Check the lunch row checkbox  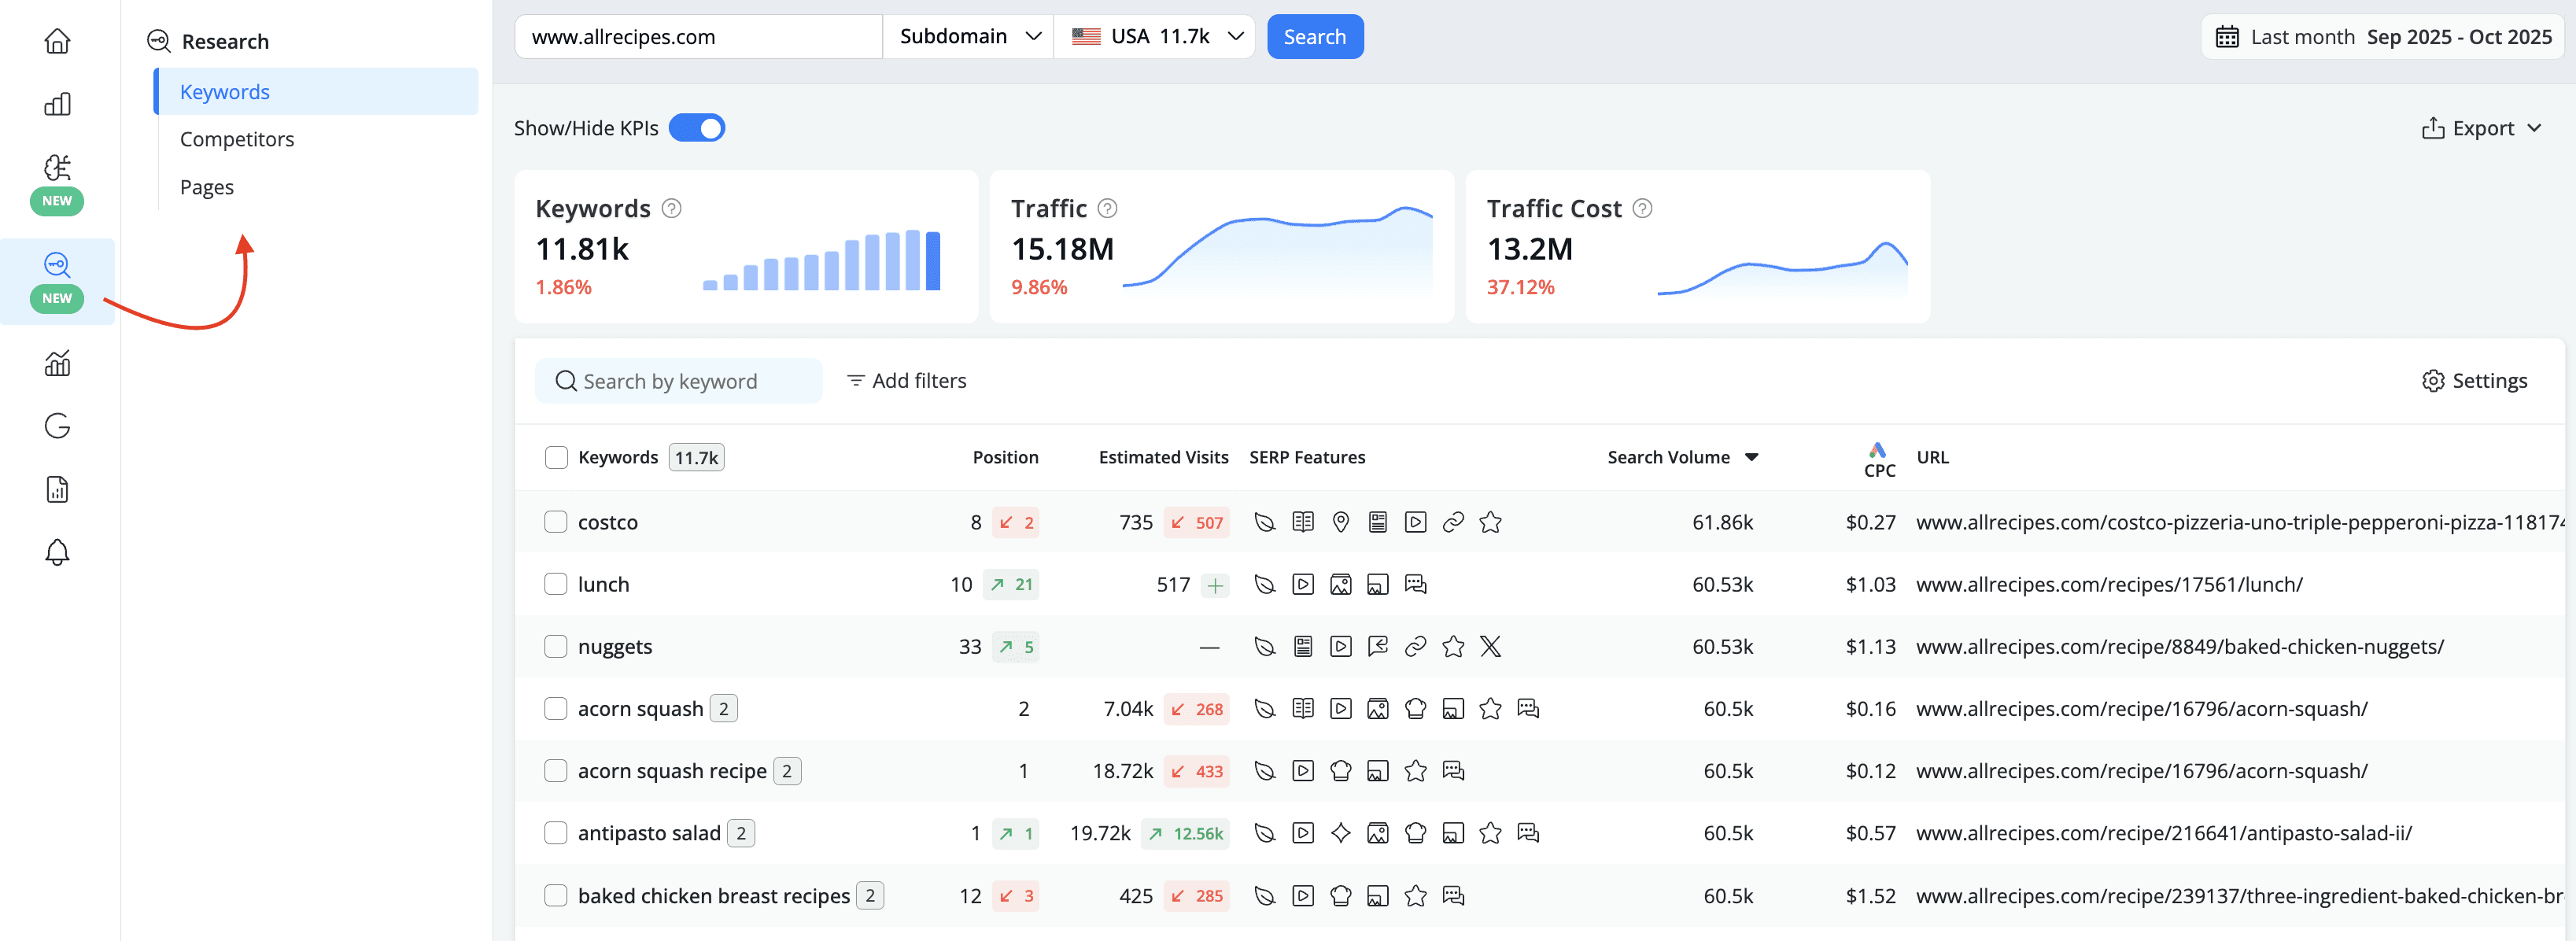(x=556, y=584)
